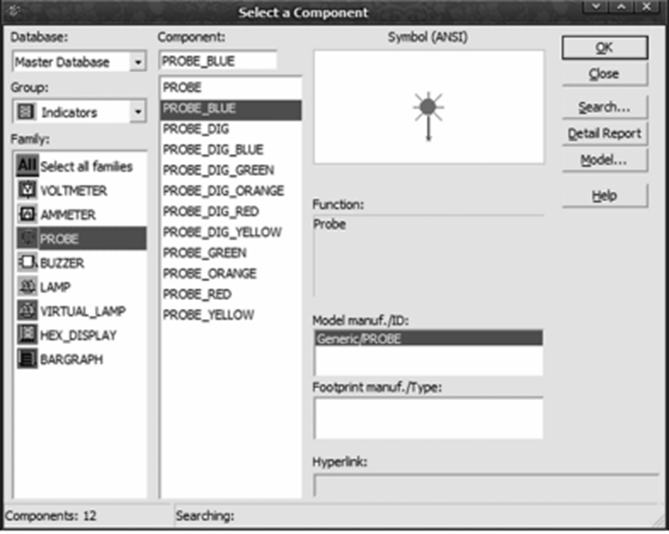Image resolution: width=669 pixels, height=534 pixels.
Task: Click the VIRTUAL_LAMP family icon
Action: pyautogui.click(x=27, y=310)
